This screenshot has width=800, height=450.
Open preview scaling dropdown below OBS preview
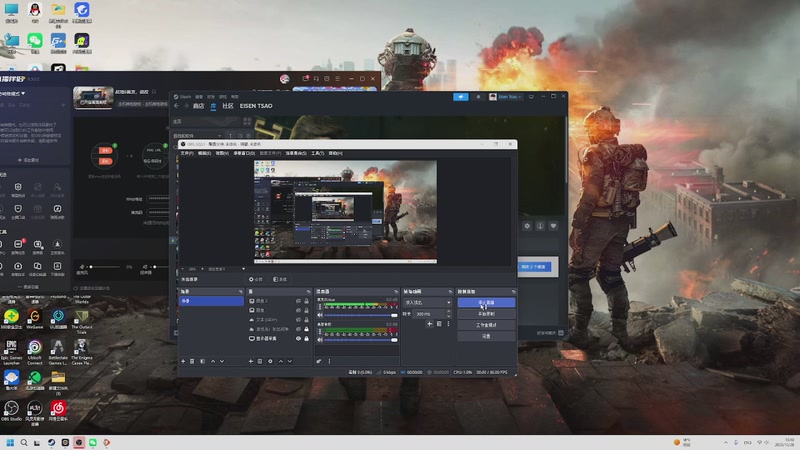[226, 269]
